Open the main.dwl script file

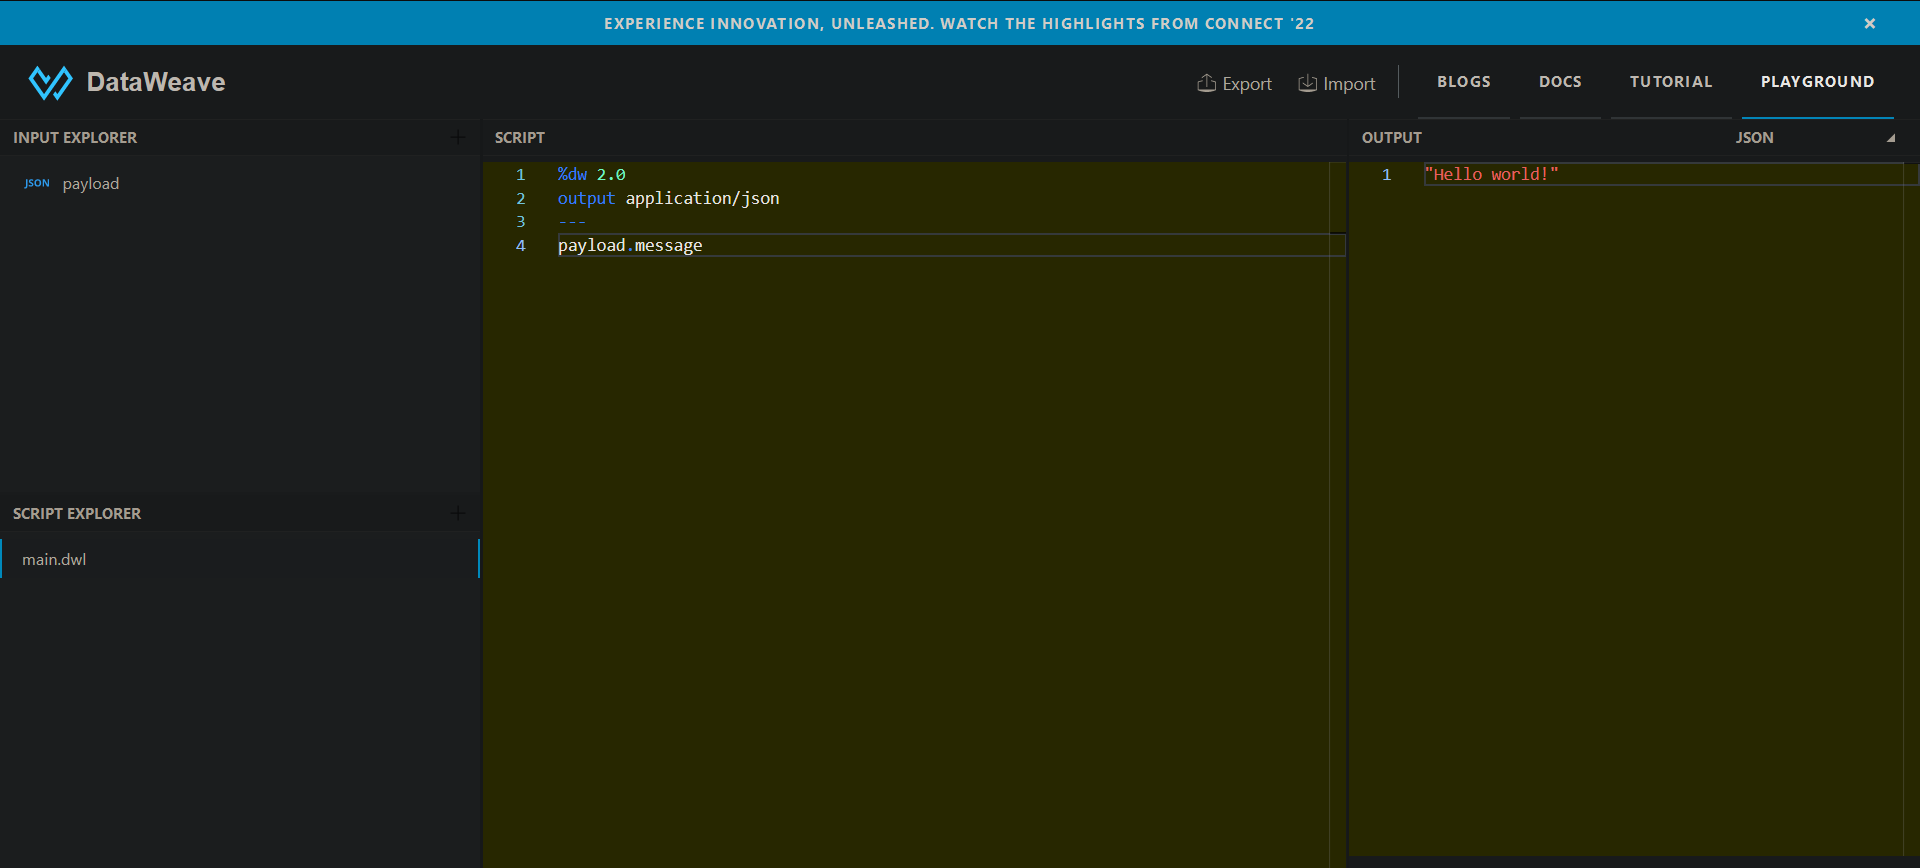[240, 559]
